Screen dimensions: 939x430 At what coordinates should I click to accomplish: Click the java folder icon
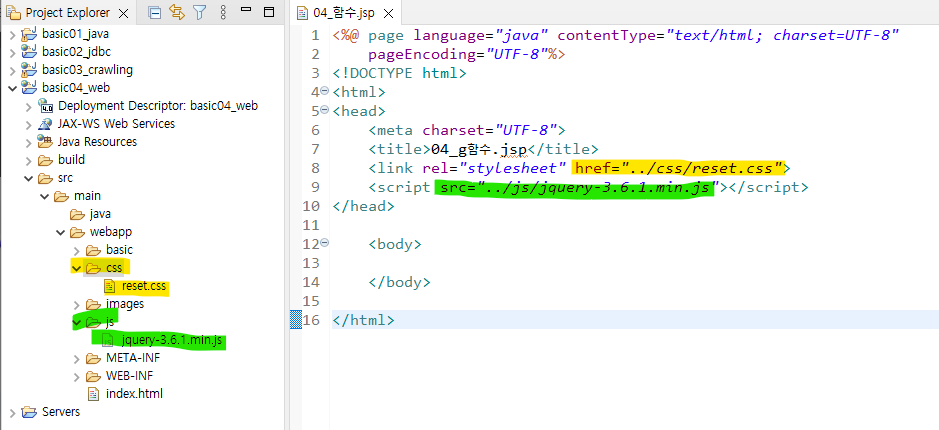tap(77, 214)
